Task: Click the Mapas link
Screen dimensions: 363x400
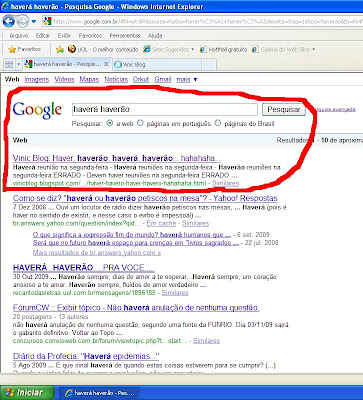Action: [x=89, y=79]
